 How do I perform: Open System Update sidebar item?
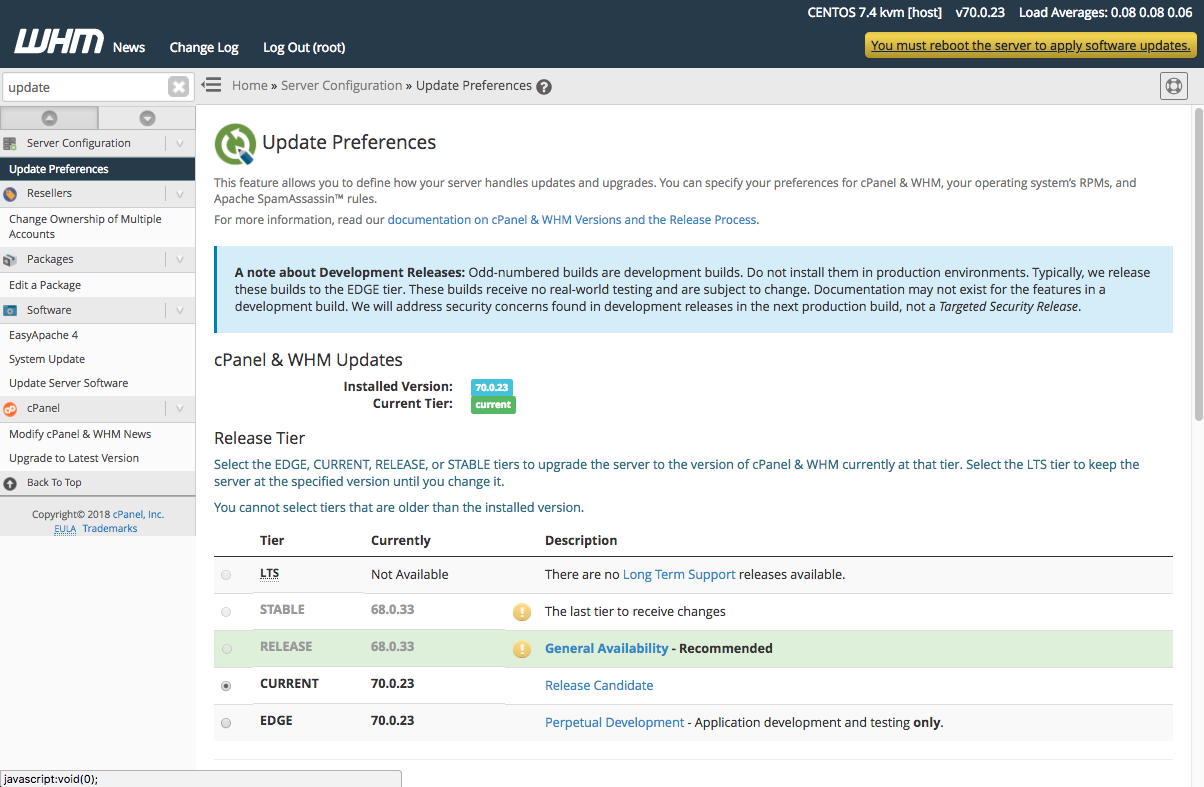click(47, 359)
